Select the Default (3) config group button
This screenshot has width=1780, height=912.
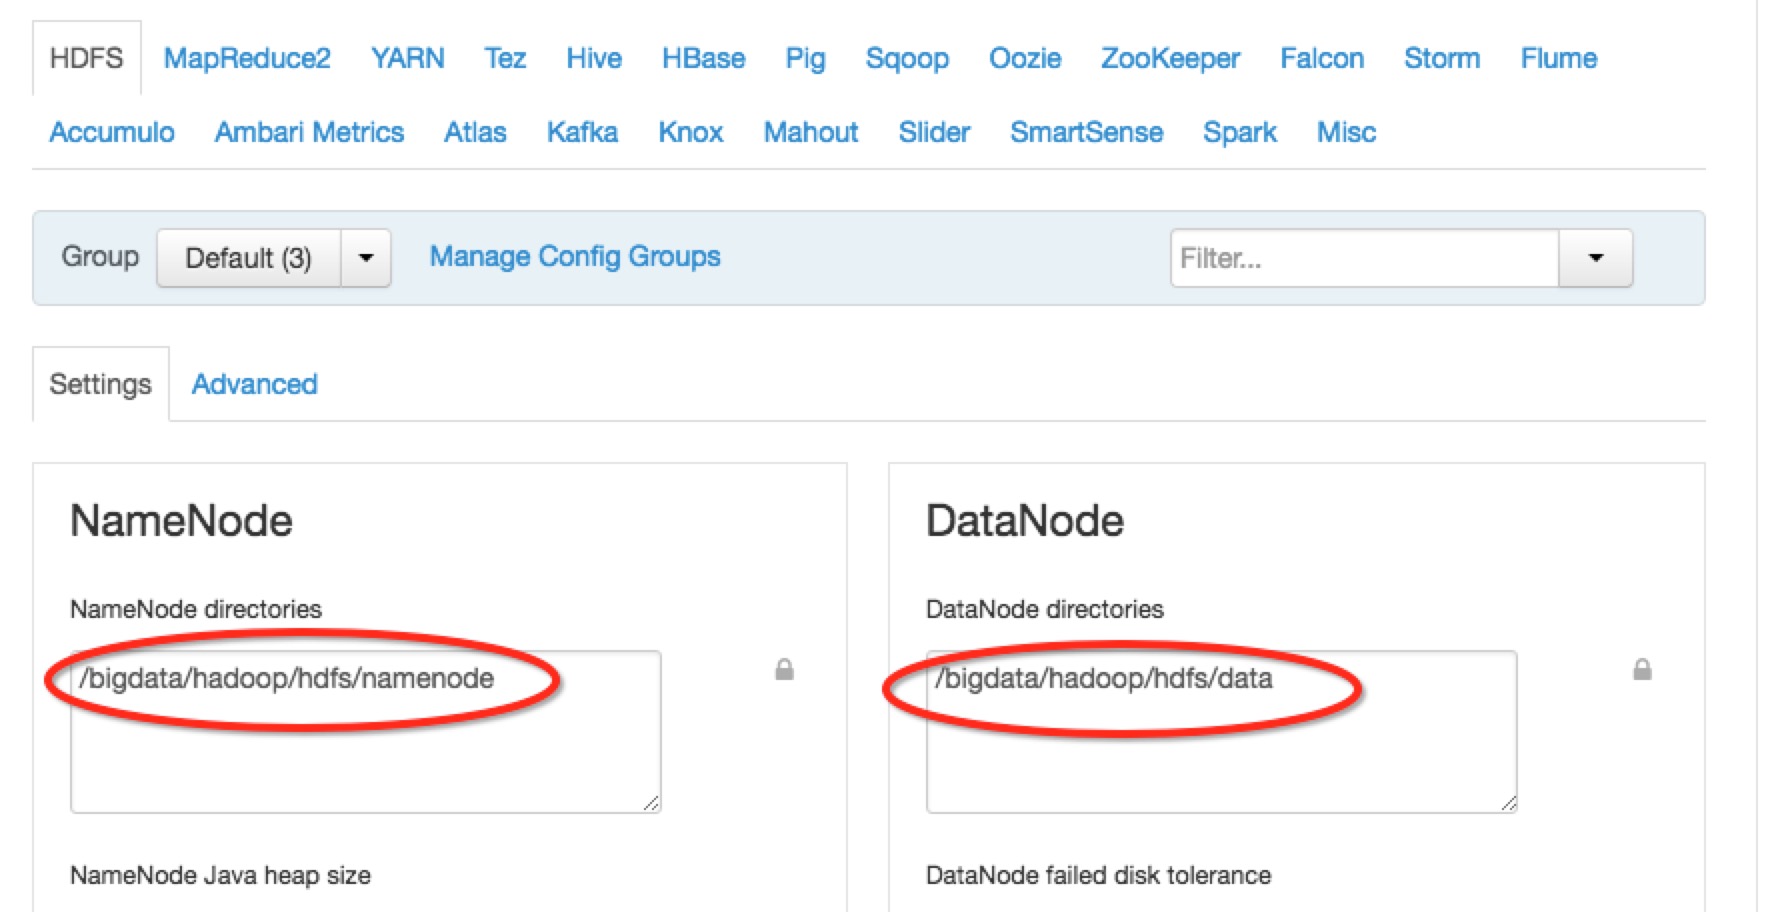(249, 258)
